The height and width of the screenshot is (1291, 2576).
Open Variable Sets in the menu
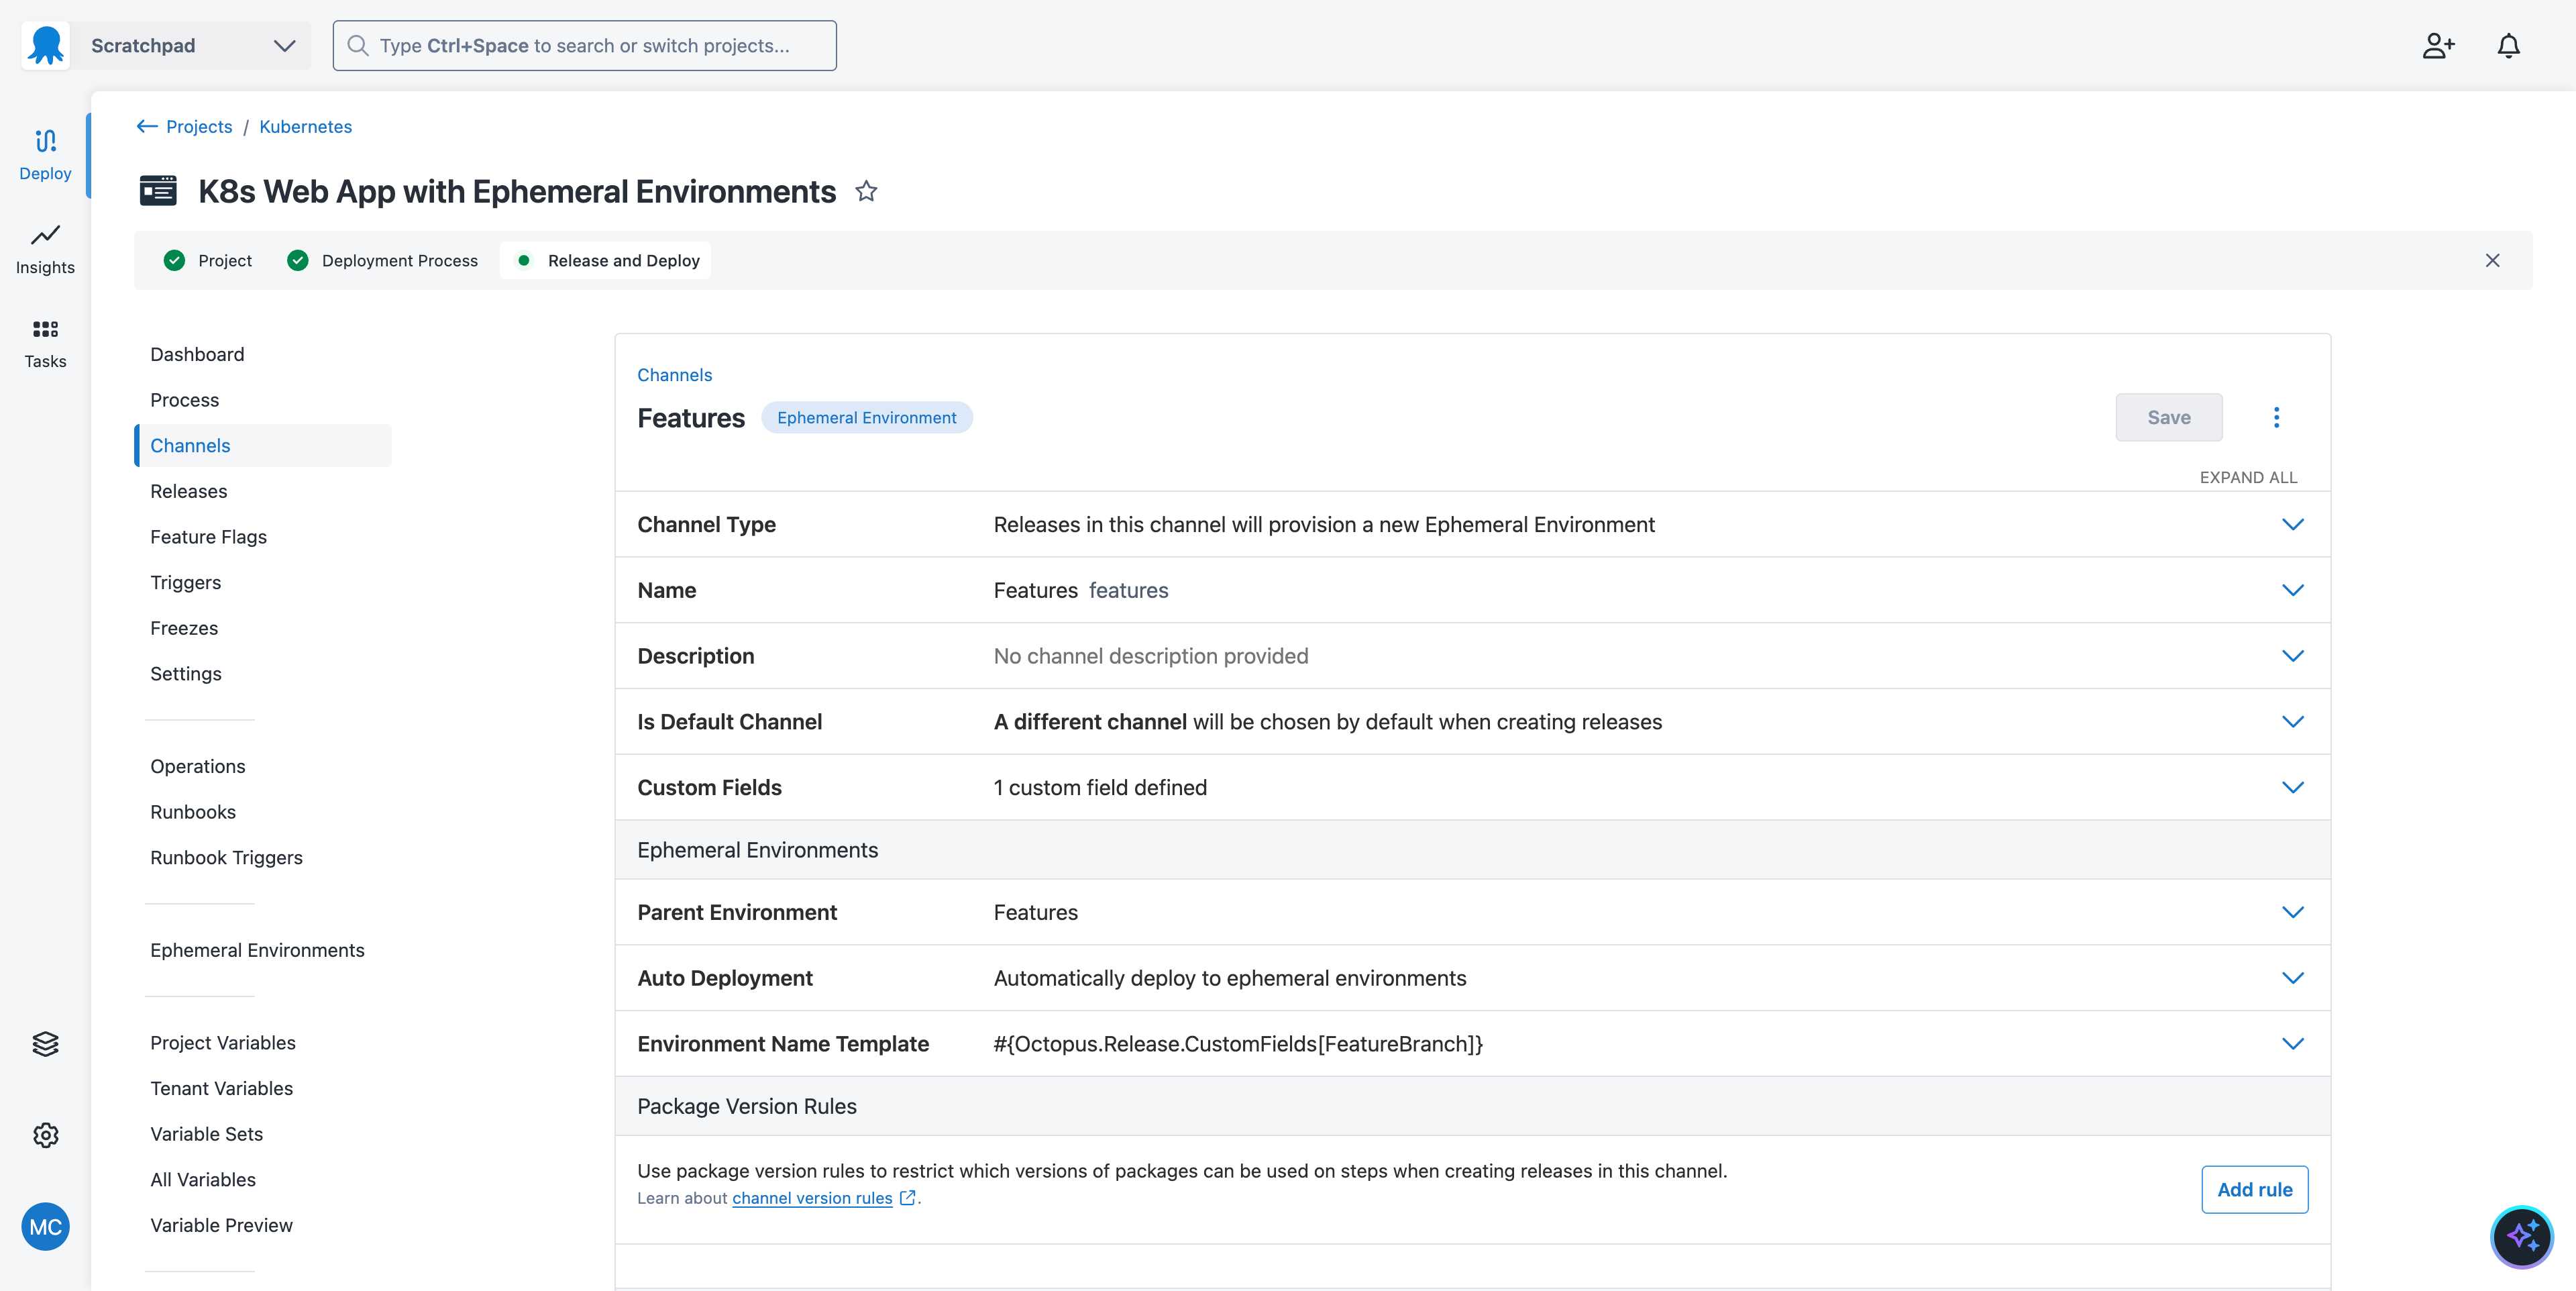(x=206, y=1135)
